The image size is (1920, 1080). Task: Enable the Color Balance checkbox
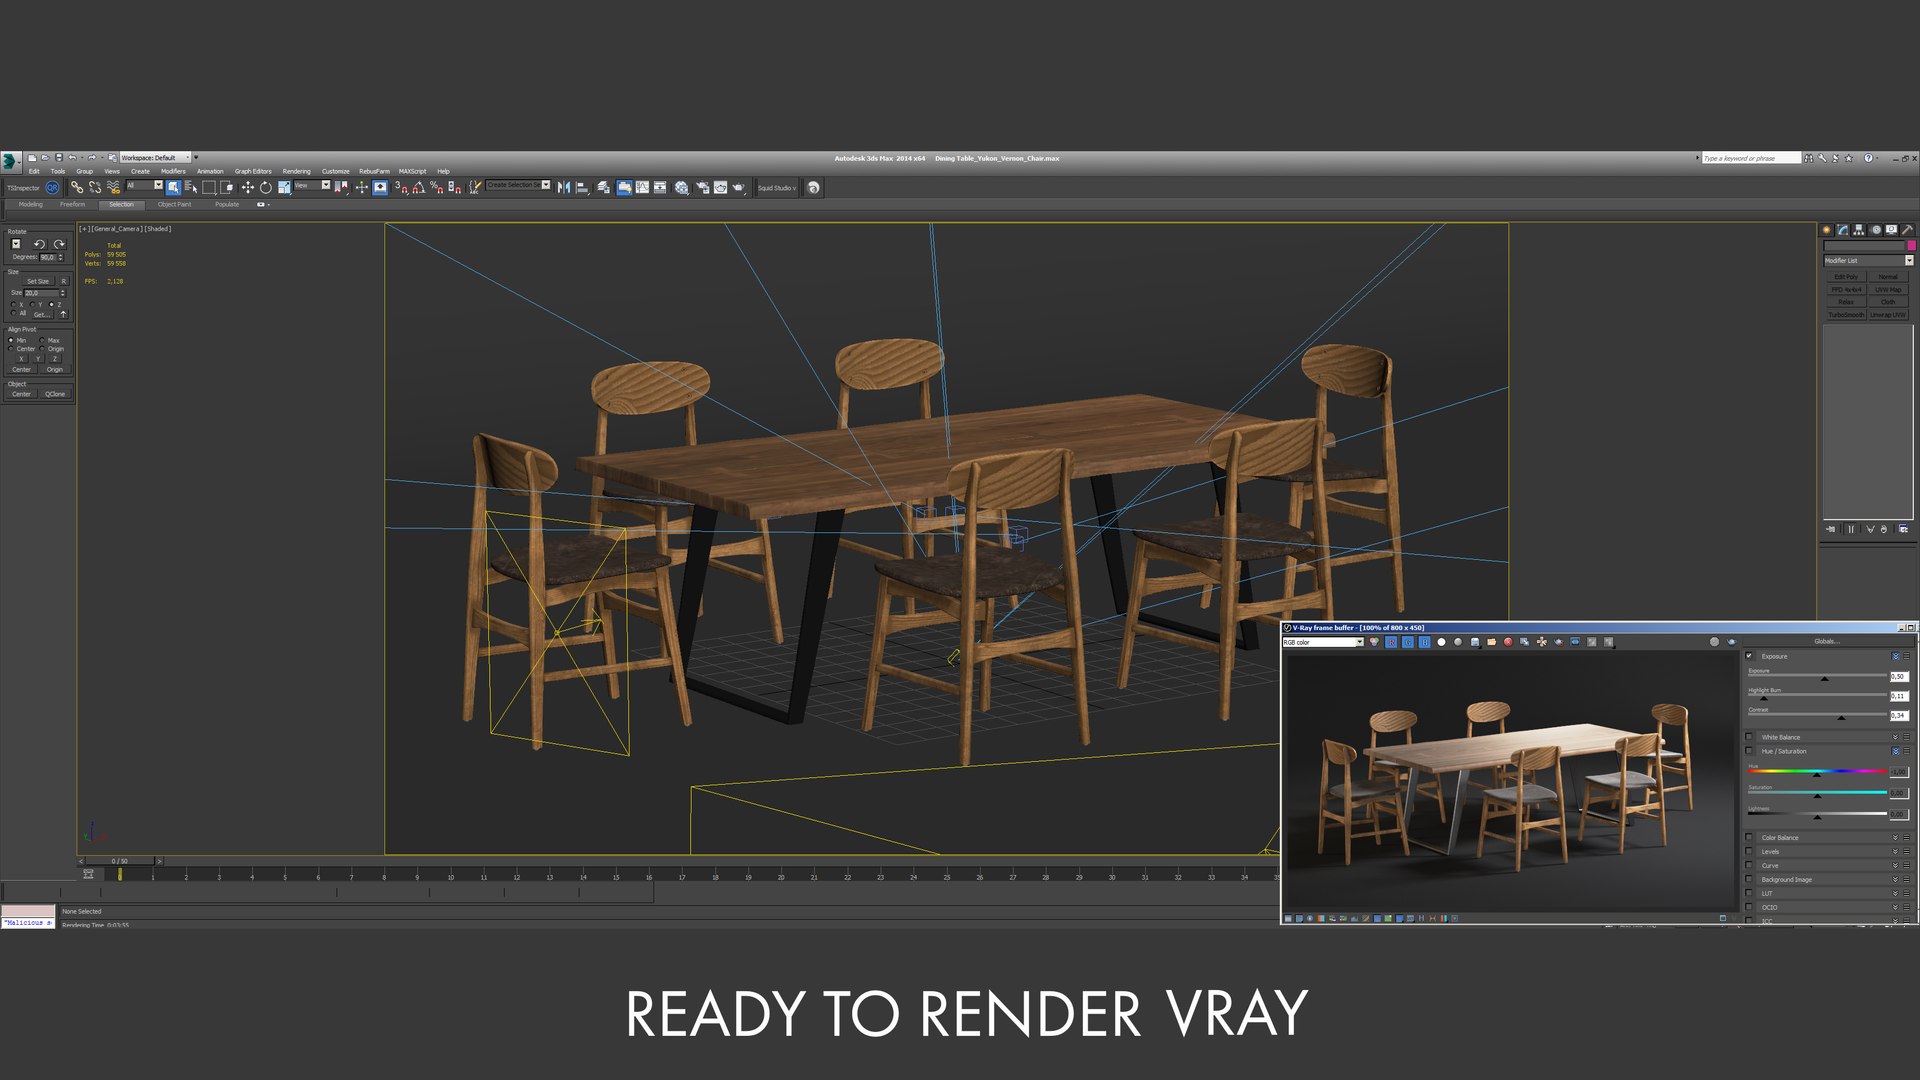click(1749, 837)
